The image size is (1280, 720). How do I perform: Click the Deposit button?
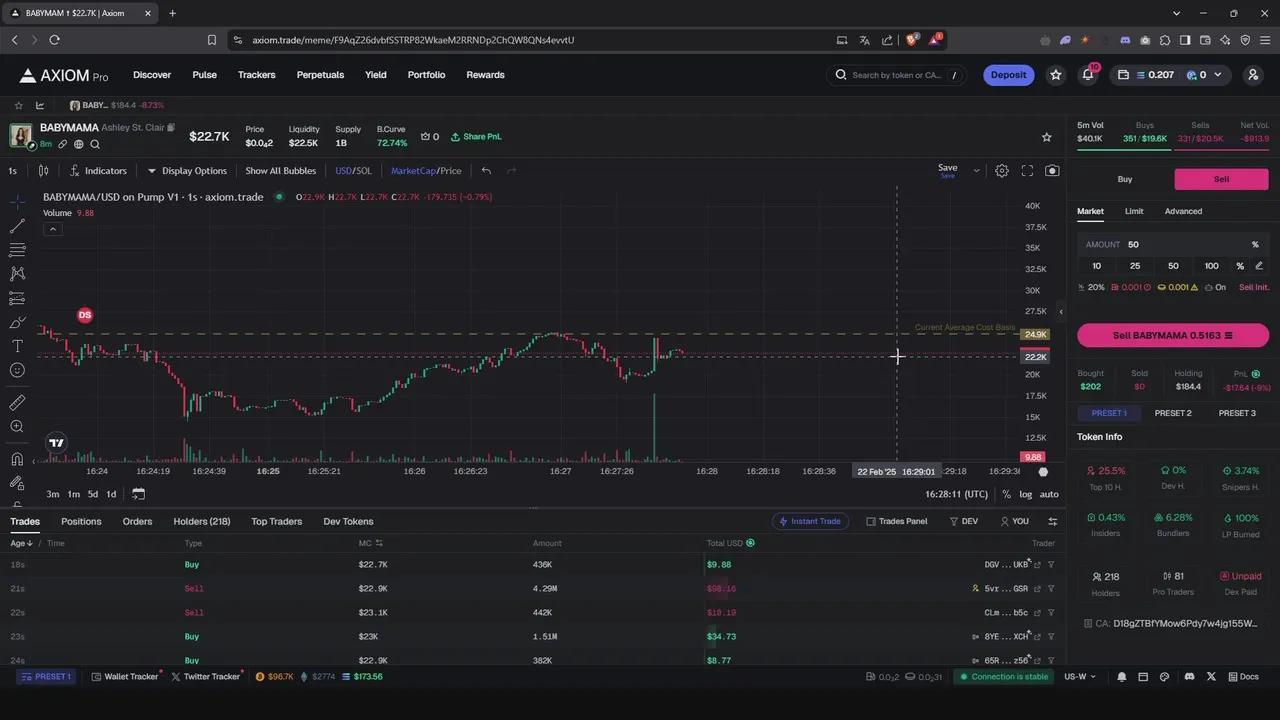click(x=1008, y=75)
